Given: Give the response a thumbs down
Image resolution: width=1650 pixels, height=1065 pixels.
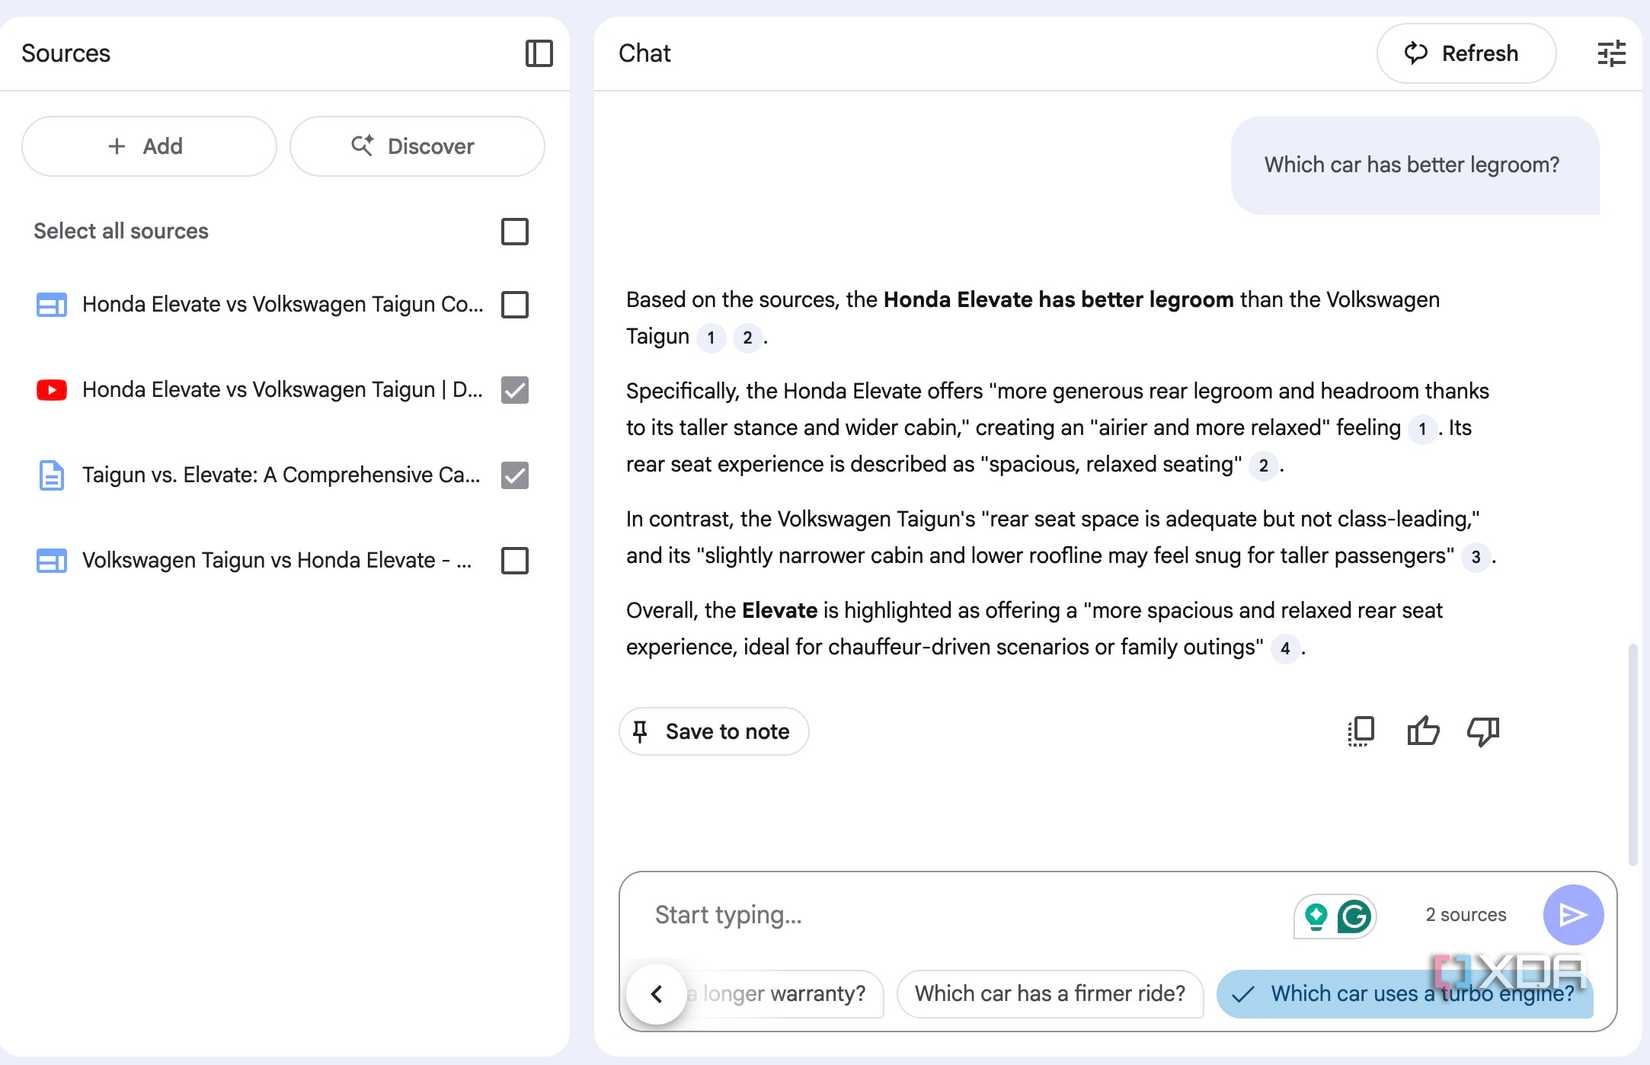Looking at the screenshot, I should click(1483, 732).
